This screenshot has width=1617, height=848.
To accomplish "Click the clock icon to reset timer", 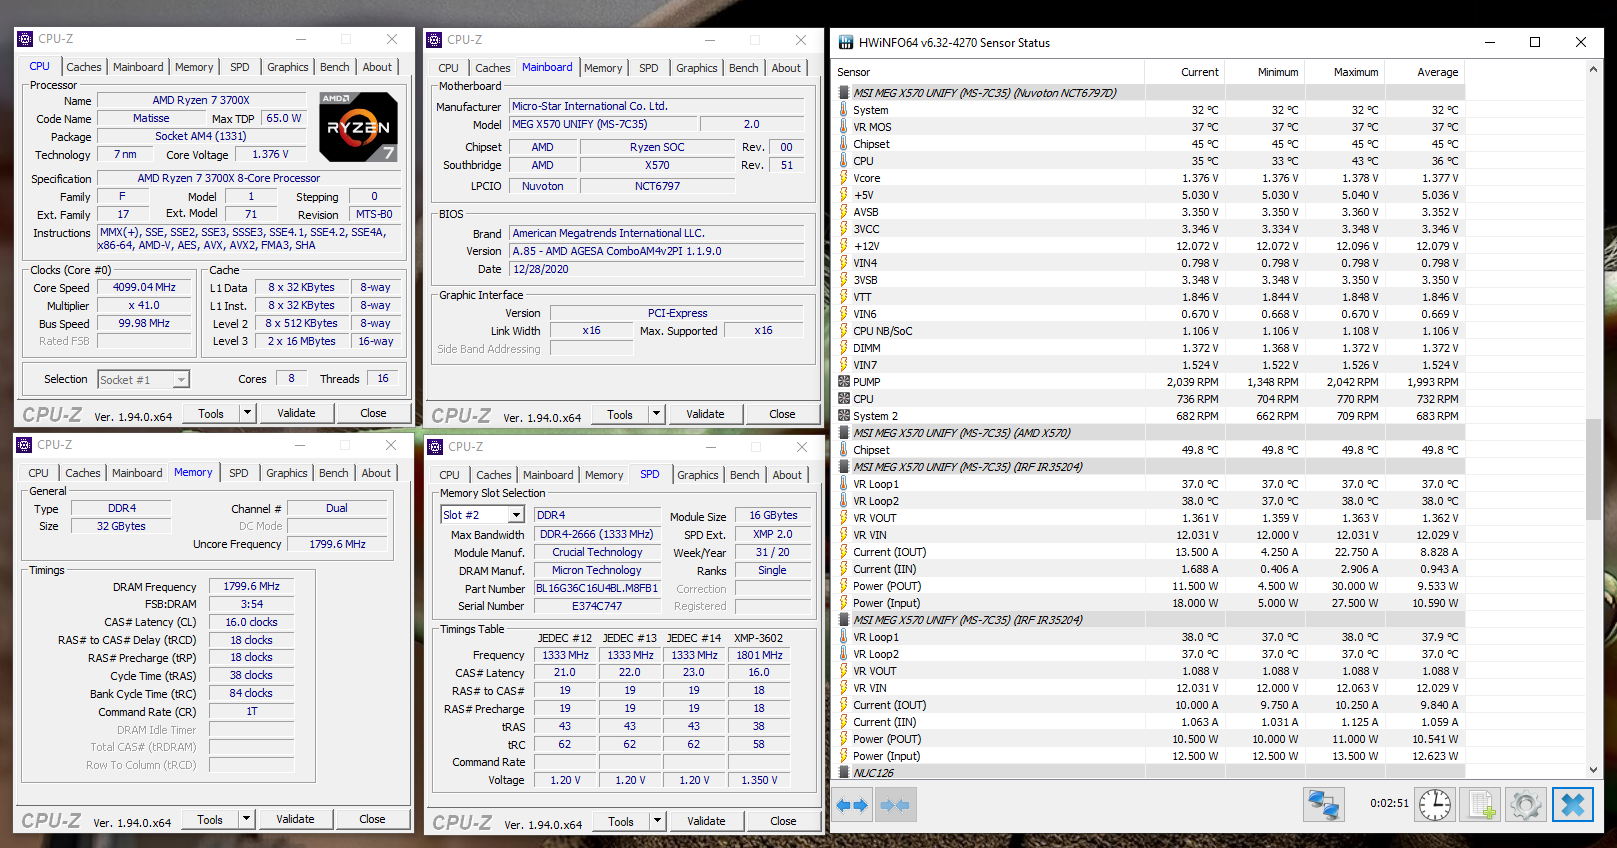I will (1435, 804).
